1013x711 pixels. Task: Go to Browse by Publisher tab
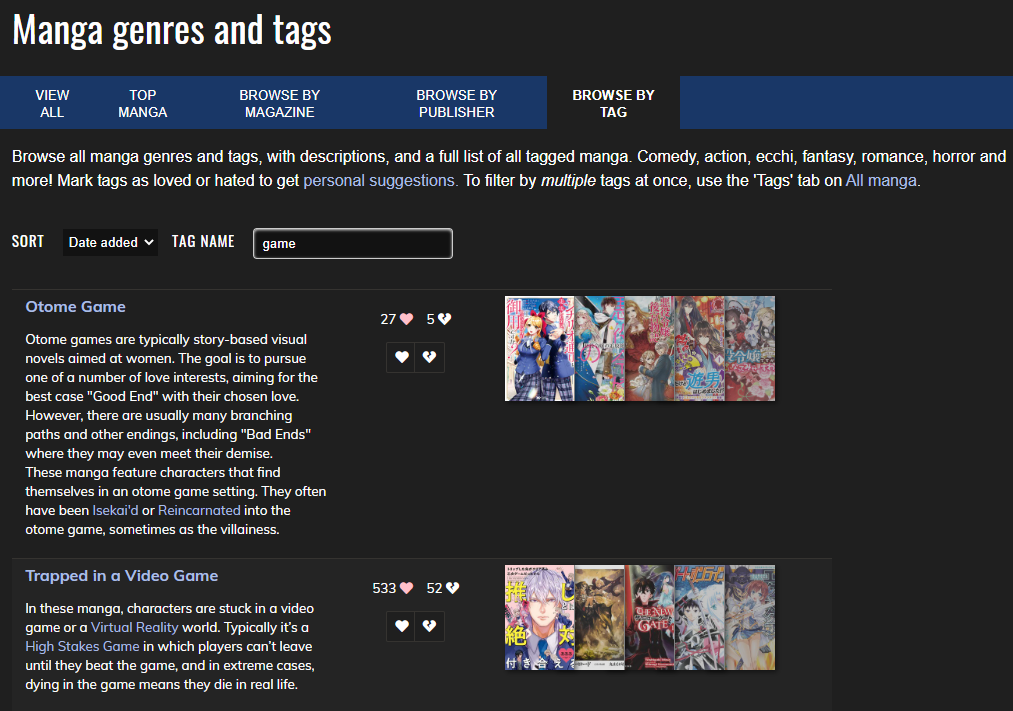tap(456, 103)
